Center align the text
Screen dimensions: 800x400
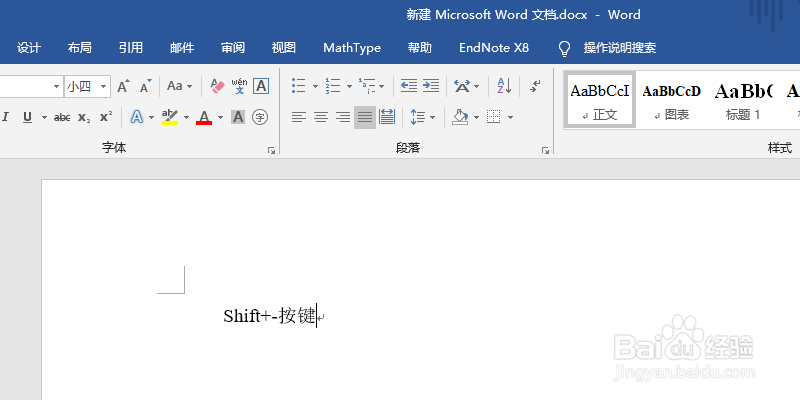click(321, 117)
